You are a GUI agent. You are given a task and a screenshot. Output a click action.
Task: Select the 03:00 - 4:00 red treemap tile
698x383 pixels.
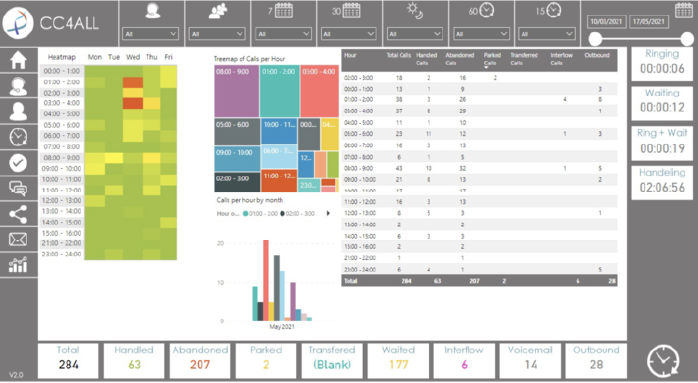pos(320,91)
